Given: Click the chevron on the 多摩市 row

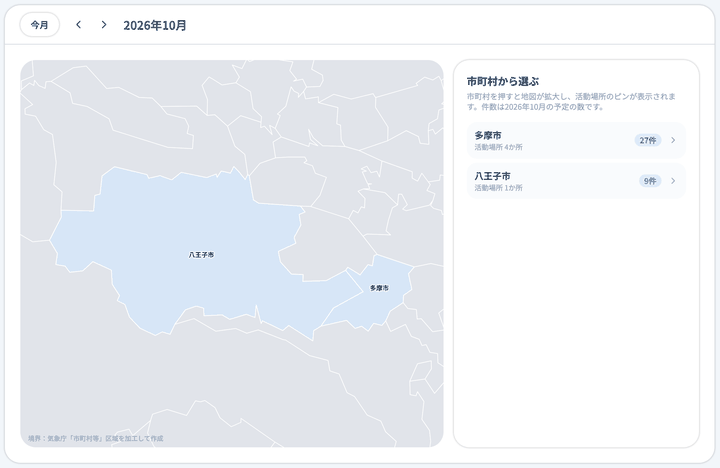Looking at the screenshot, I should [x=673, y=140].
